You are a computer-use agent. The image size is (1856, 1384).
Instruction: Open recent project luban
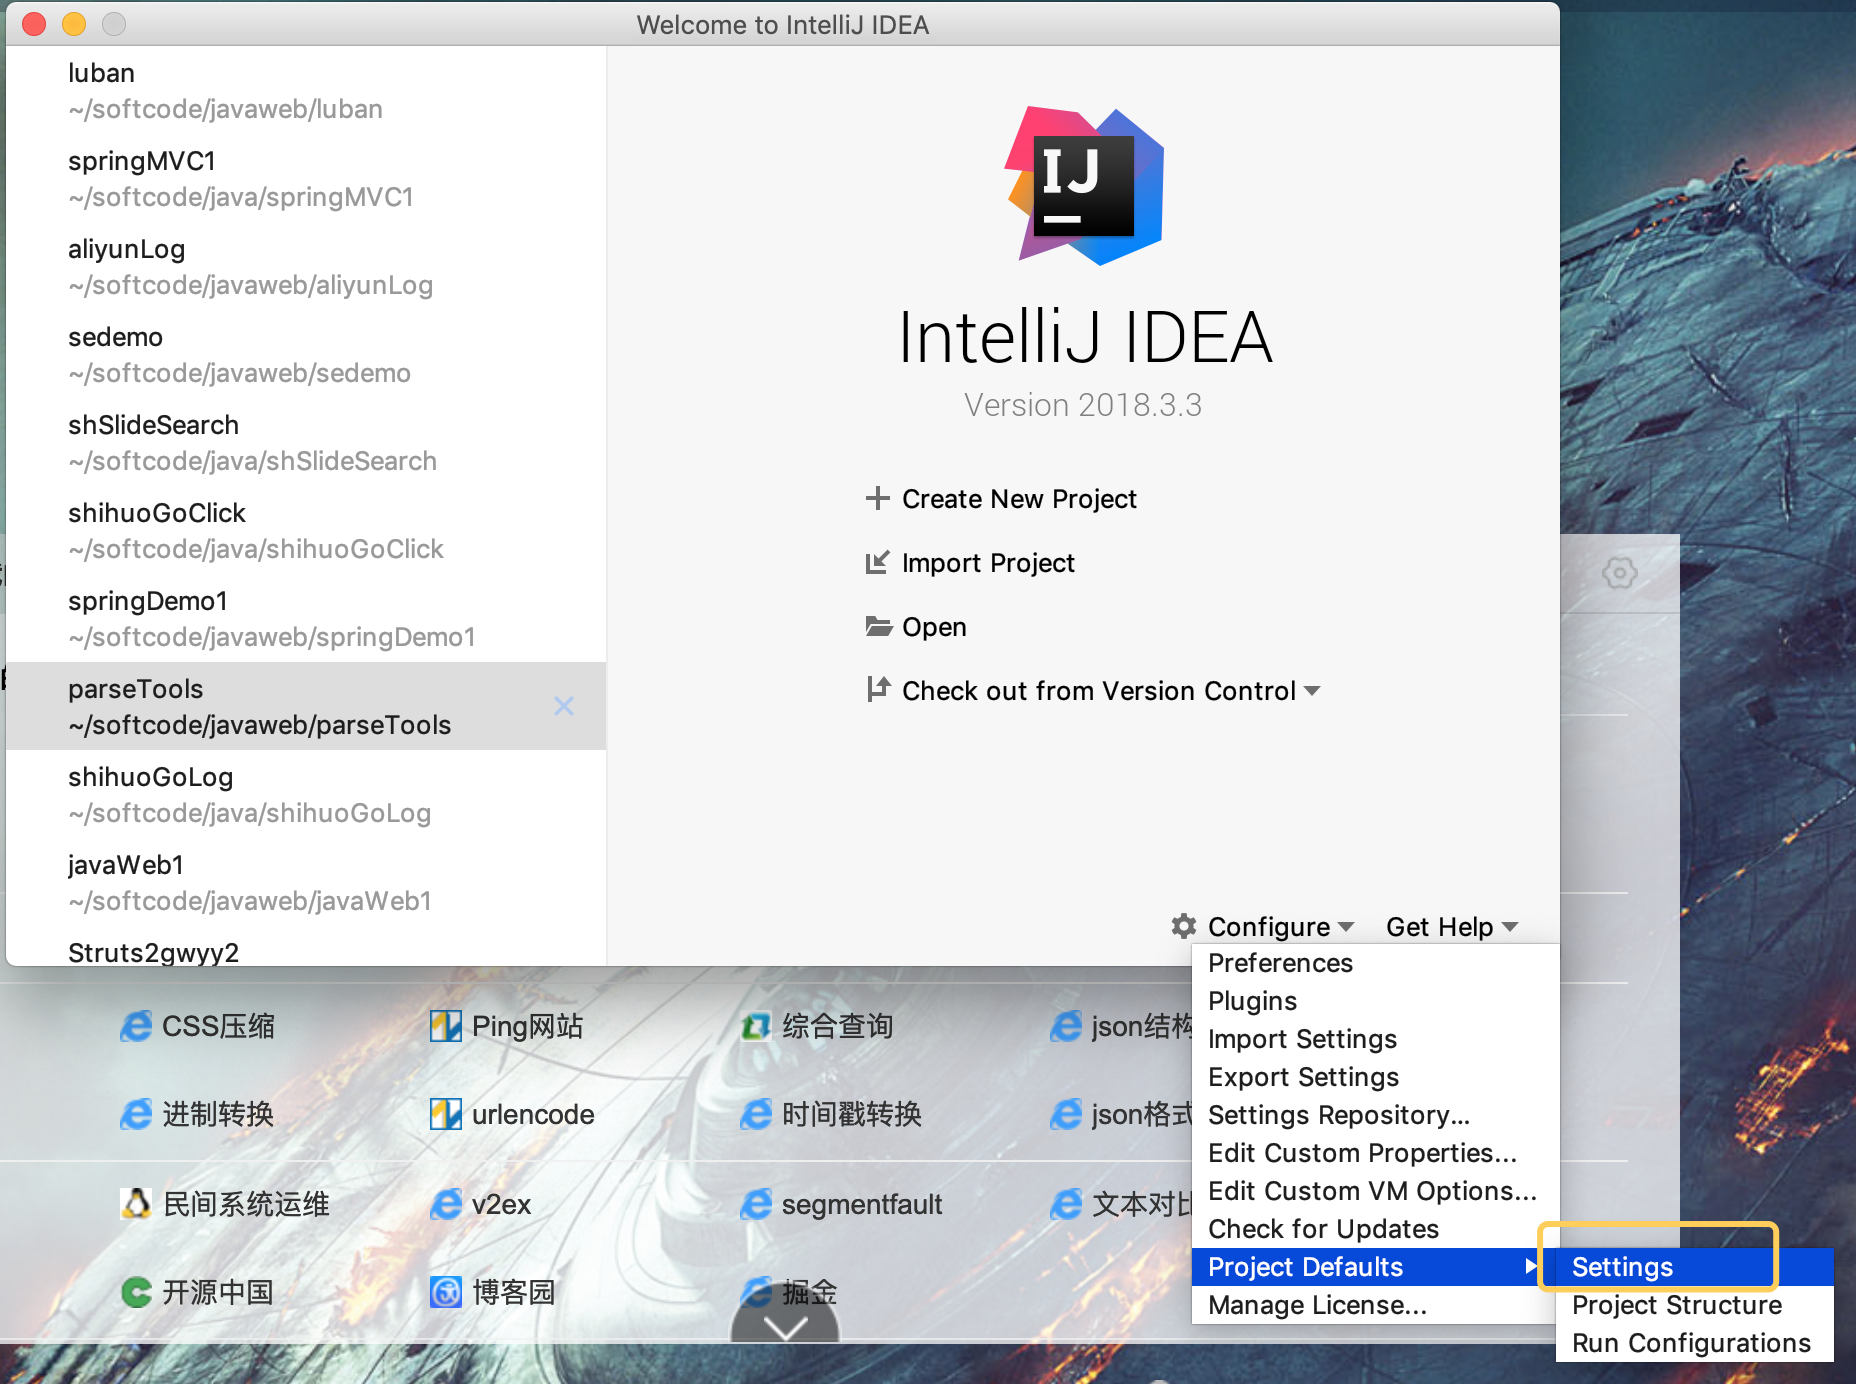pos(306,90)
